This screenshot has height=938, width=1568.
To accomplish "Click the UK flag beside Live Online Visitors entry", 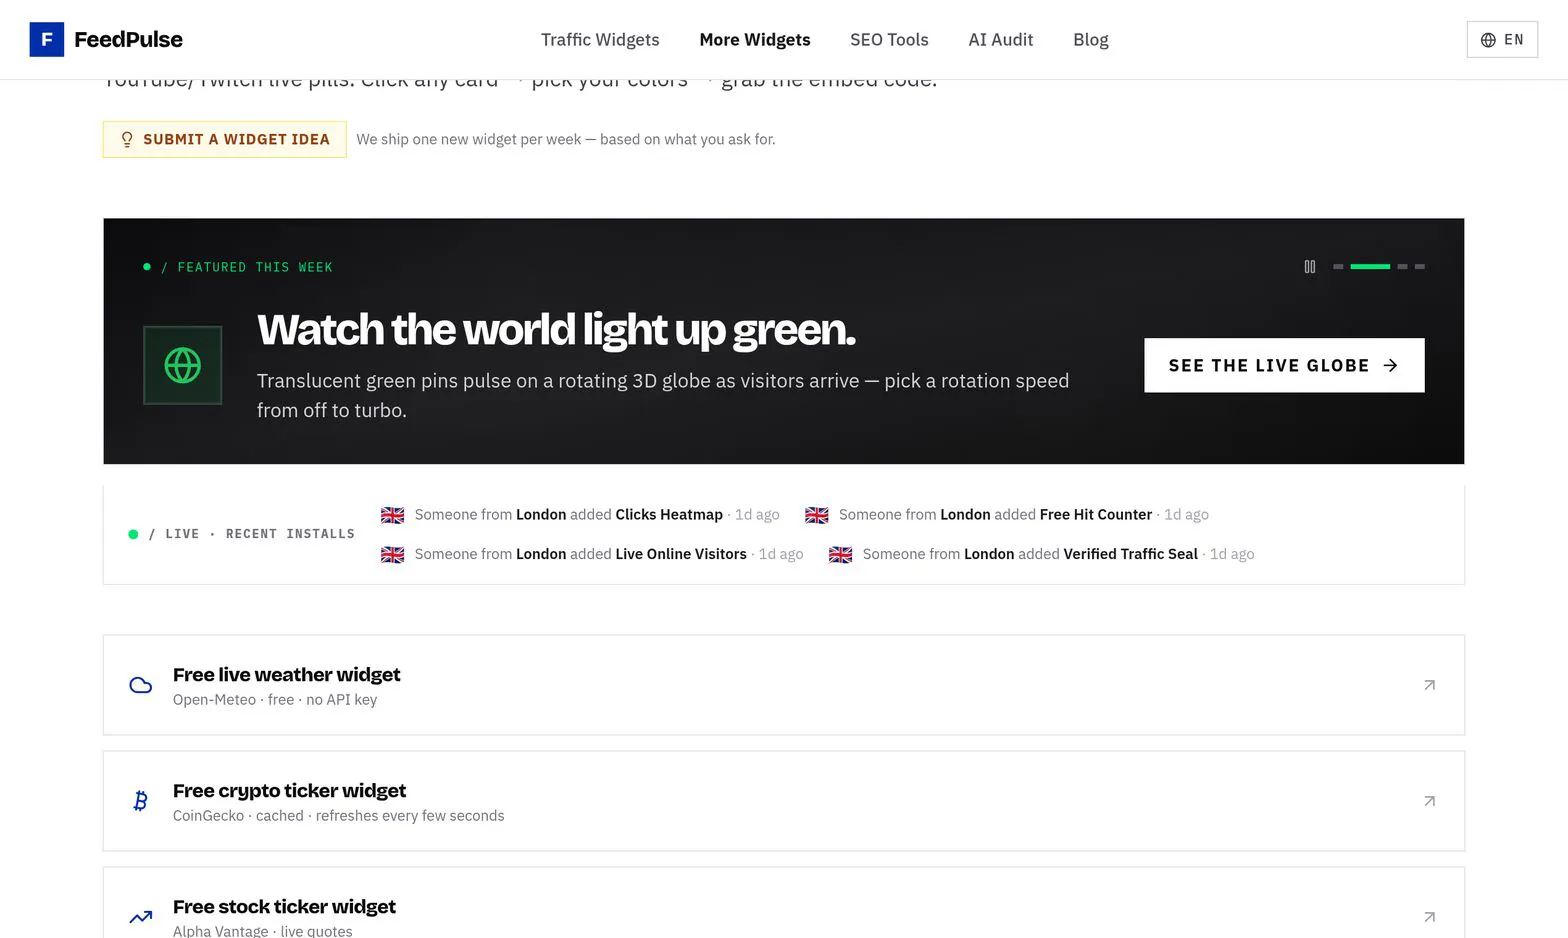I will [x=393, y=554].
